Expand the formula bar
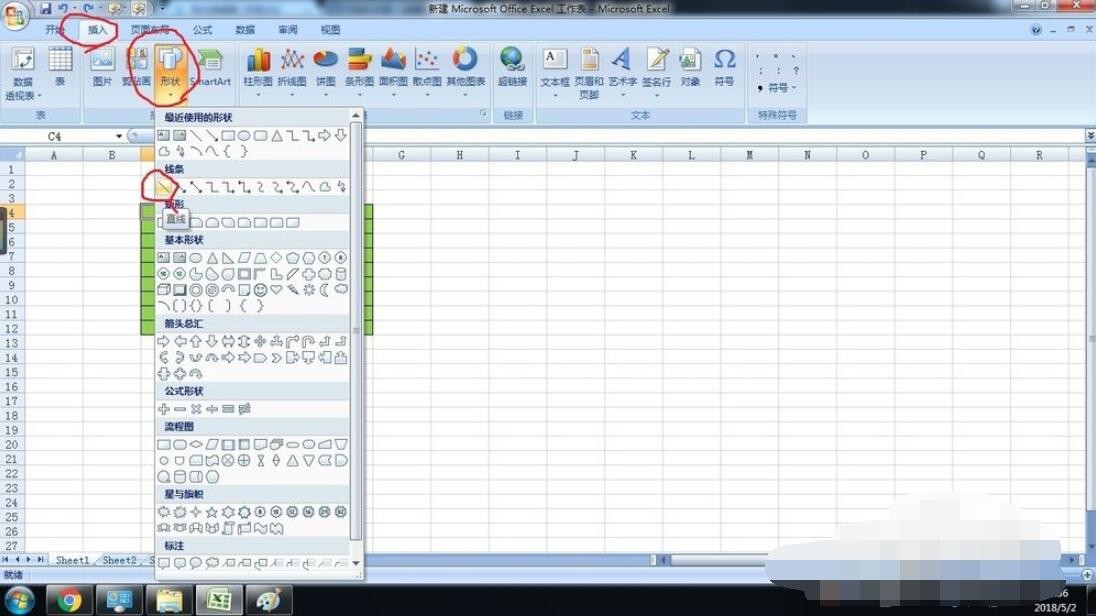 pyautogui.click(x=1090, y=136)
